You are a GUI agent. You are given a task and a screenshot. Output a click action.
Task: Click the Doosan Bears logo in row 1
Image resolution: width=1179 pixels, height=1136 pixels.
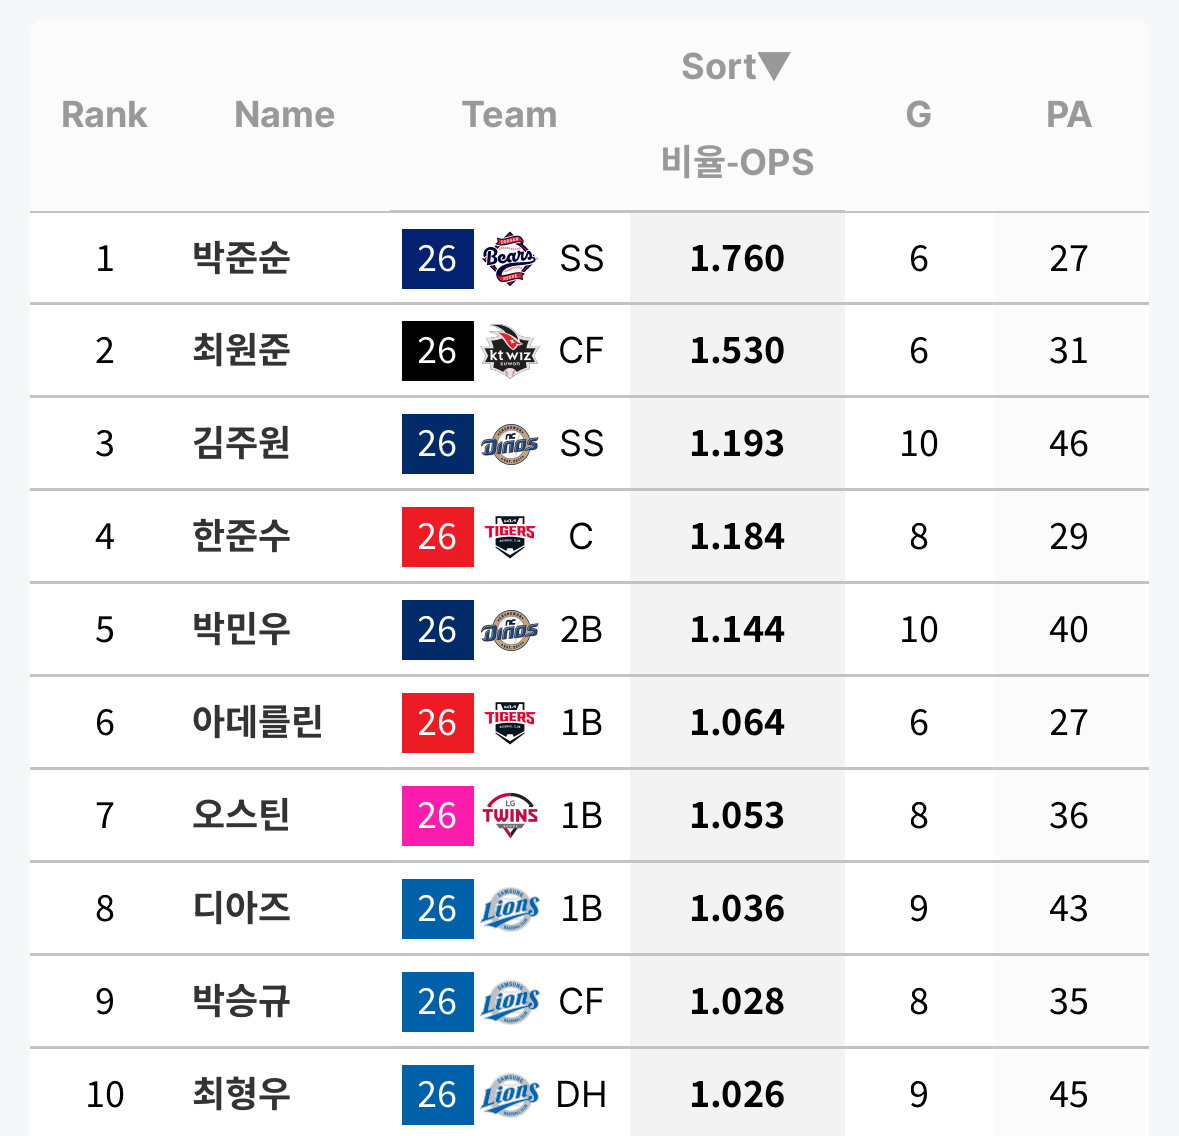click(509, 259)
